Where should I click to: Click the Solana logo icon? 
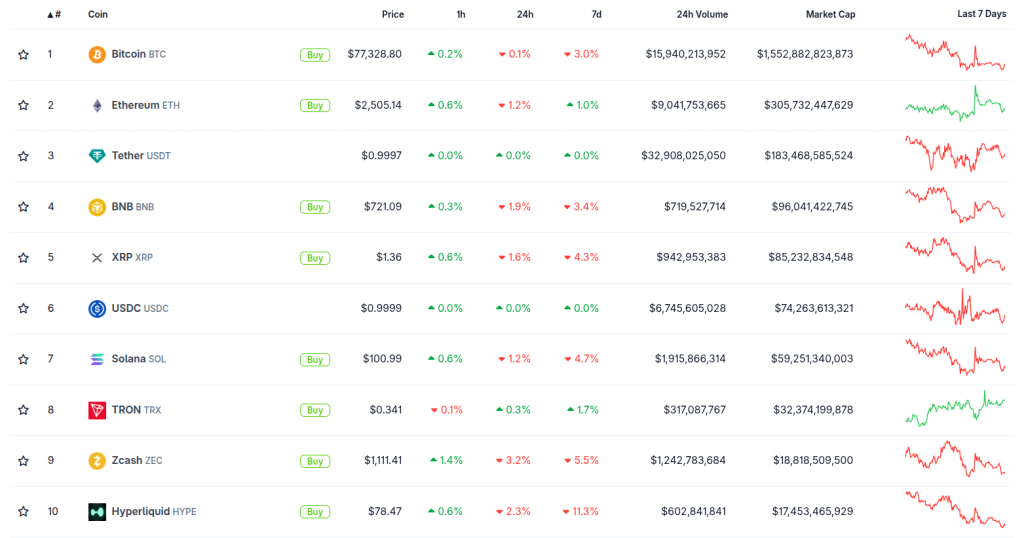pyautogui.click(x=97, y=359)
